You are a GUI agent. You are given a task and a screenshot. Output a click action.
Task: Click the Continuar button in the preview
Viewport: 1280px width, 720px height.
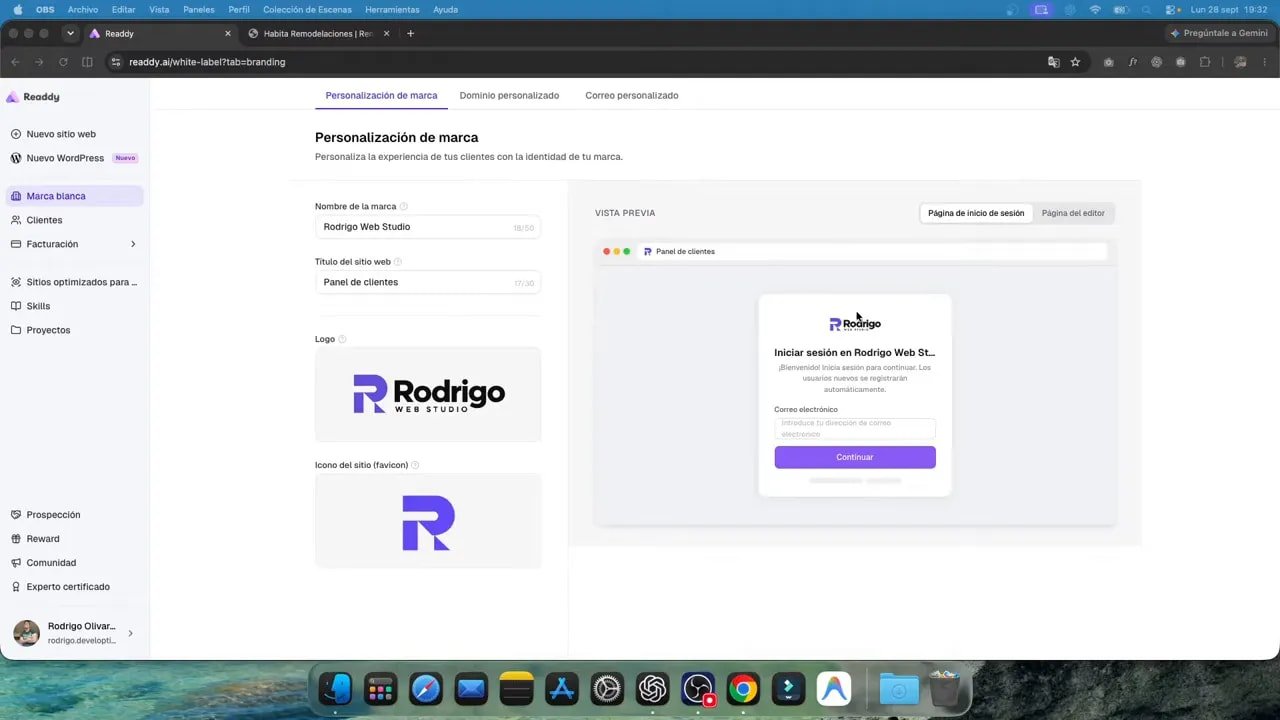855,457
